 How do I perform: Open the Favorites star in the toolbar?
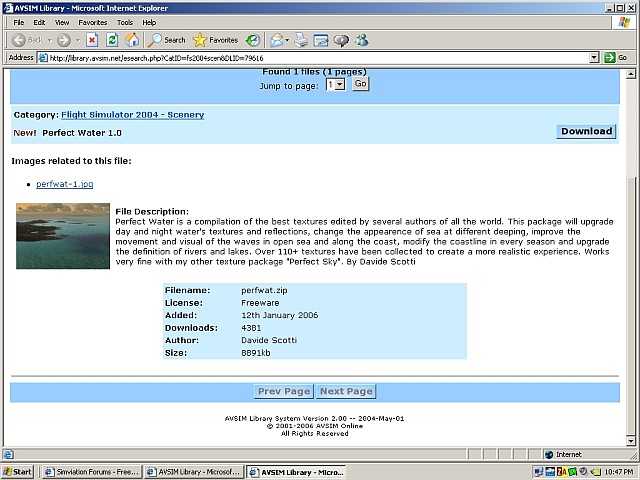[215, 40]
